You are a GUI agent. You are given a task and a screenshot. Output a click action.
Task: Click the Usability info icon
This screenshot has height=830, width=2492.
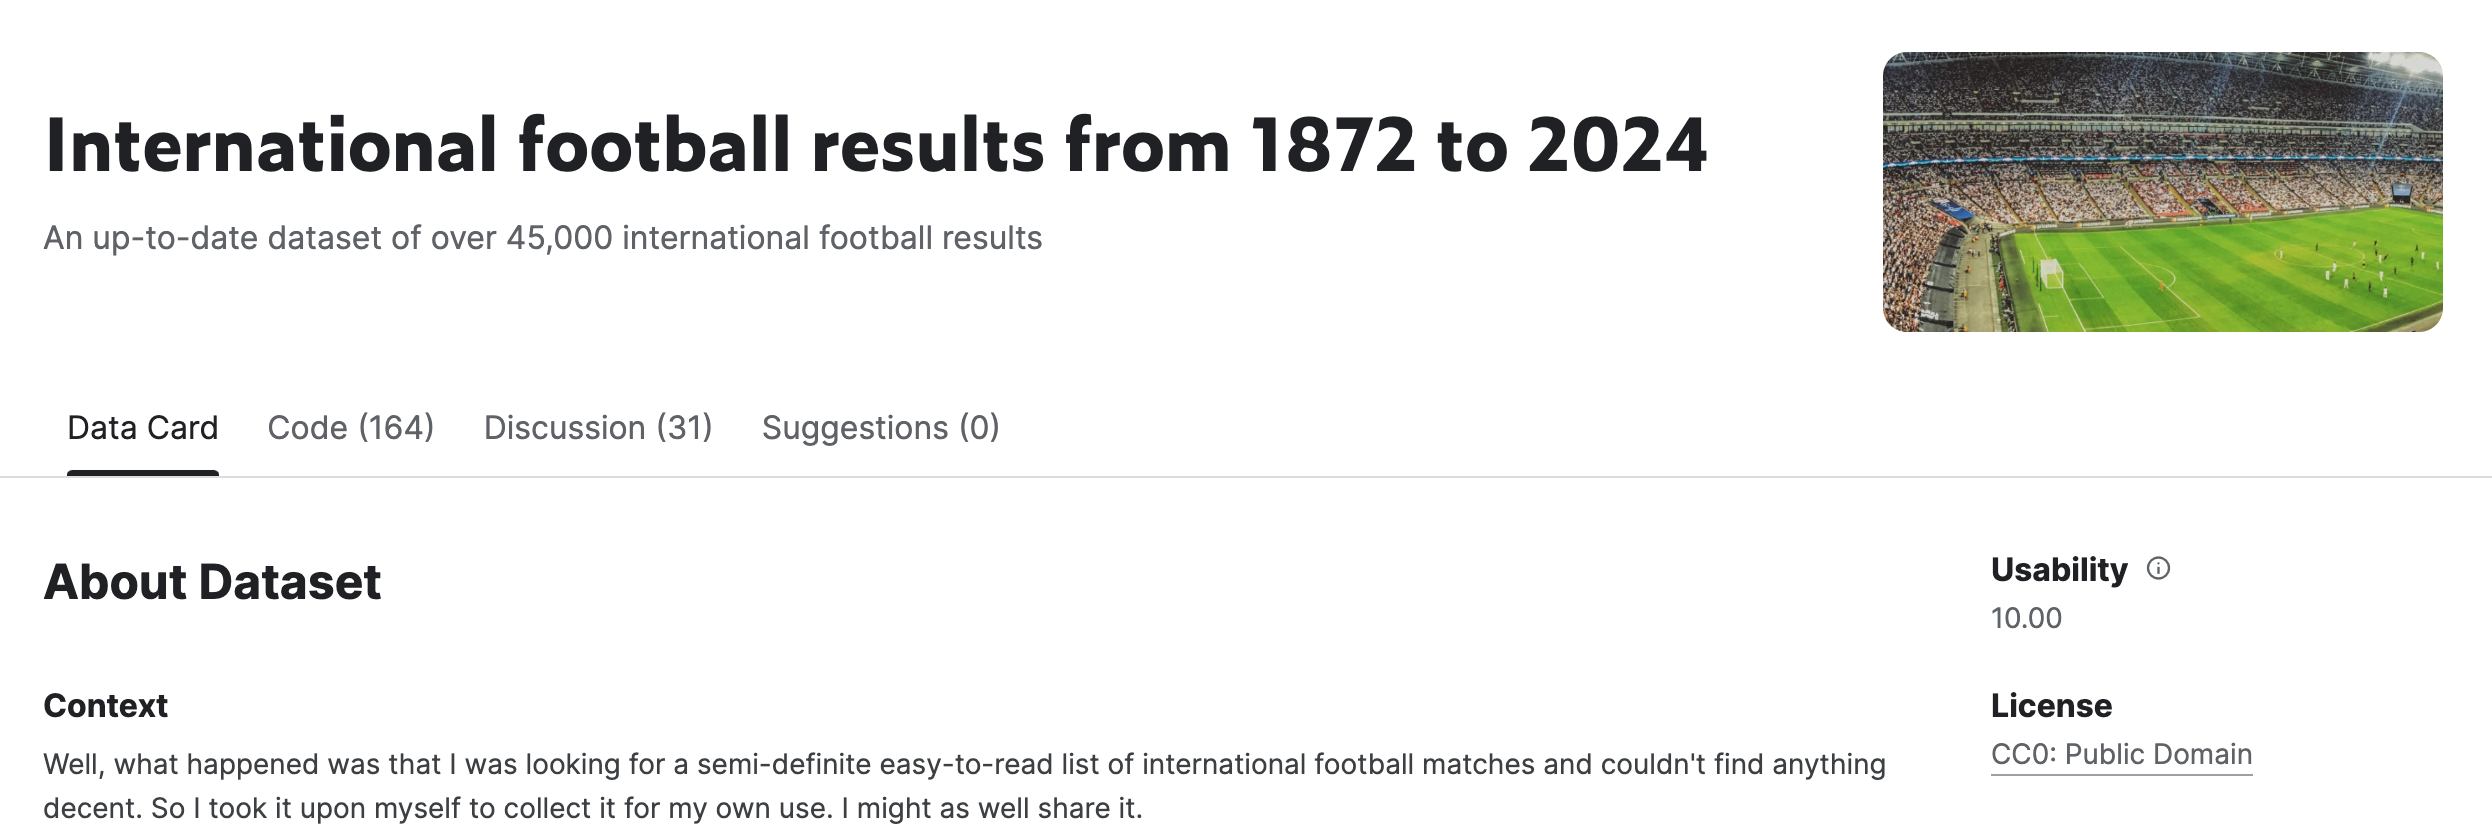tap(2159, 569)
